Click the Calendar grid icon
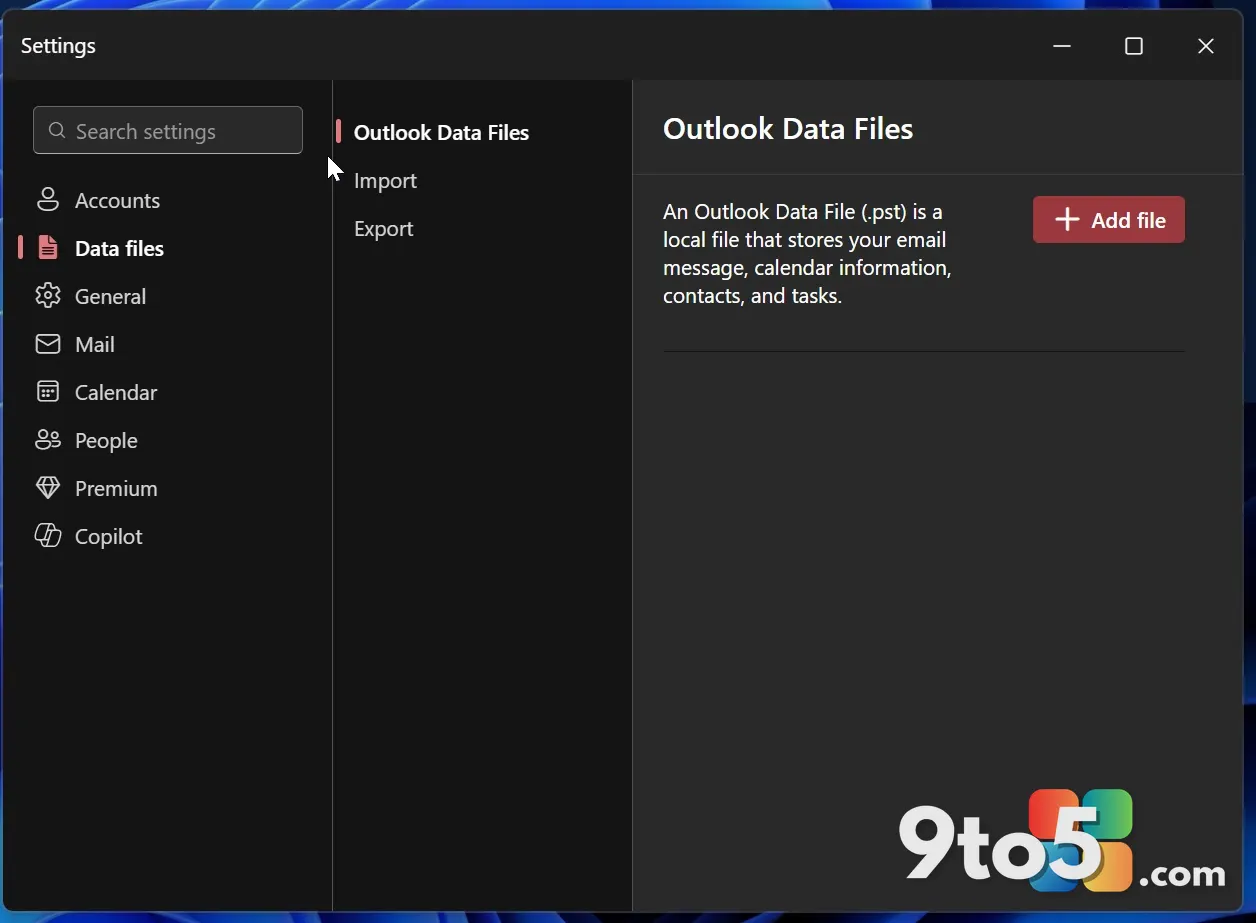Screen dimensions: 1256x923 pyautogui.click(x=48, y=392)
